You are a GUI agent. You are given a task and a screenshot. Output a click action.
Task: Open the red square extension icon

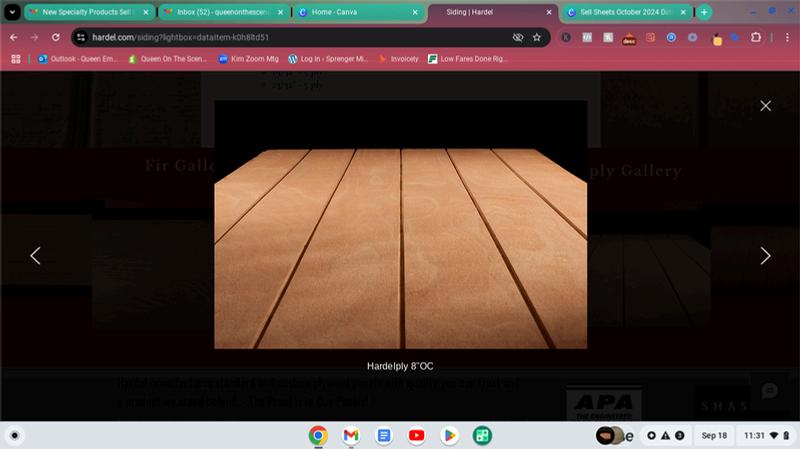pos(650,37)
